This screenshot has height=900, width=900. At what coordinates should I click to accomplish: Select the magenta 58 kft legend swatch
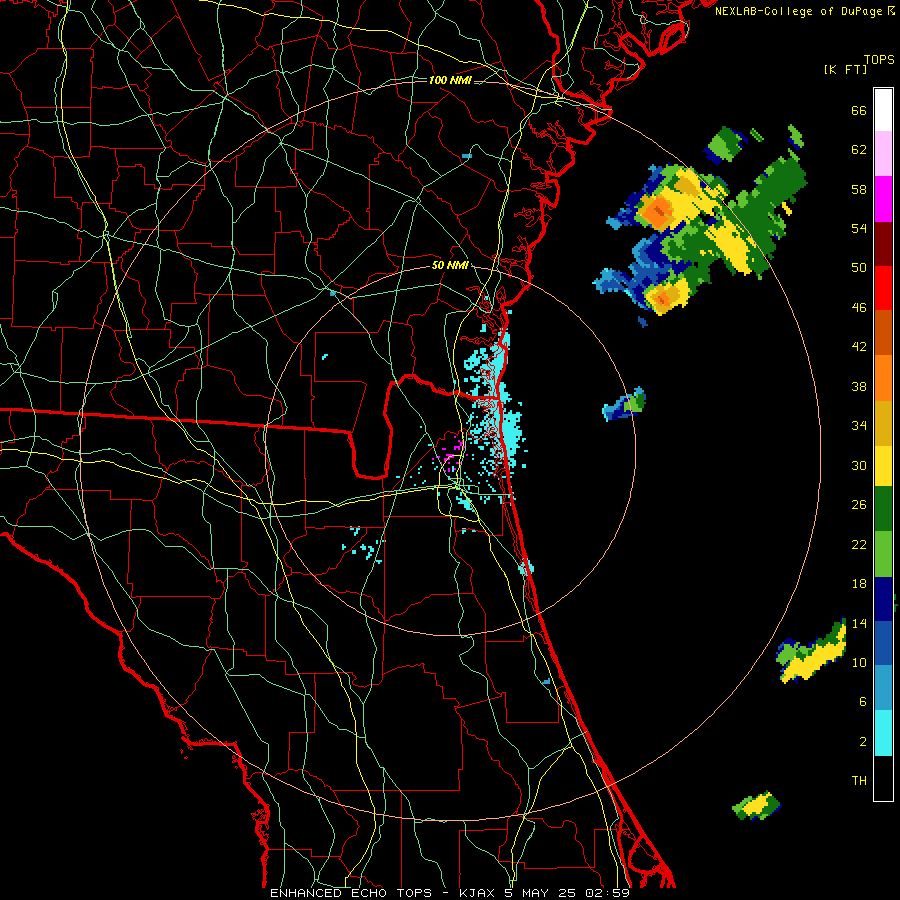pyautogui.click(x=883, y=199)
